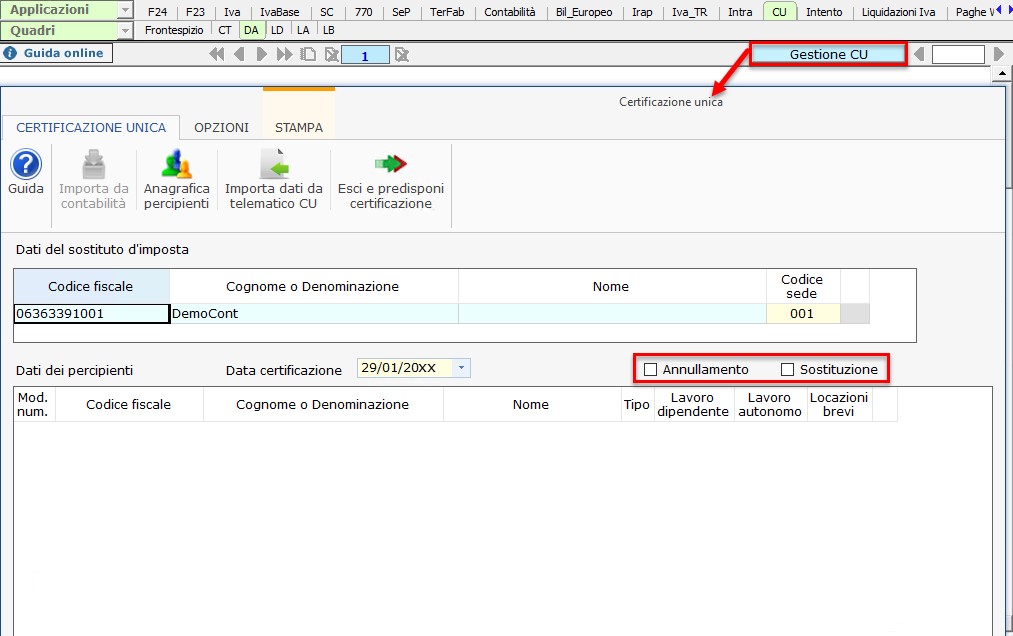Click the Intento tab
The image size is (1013, 636).
[x=824, y=12]
